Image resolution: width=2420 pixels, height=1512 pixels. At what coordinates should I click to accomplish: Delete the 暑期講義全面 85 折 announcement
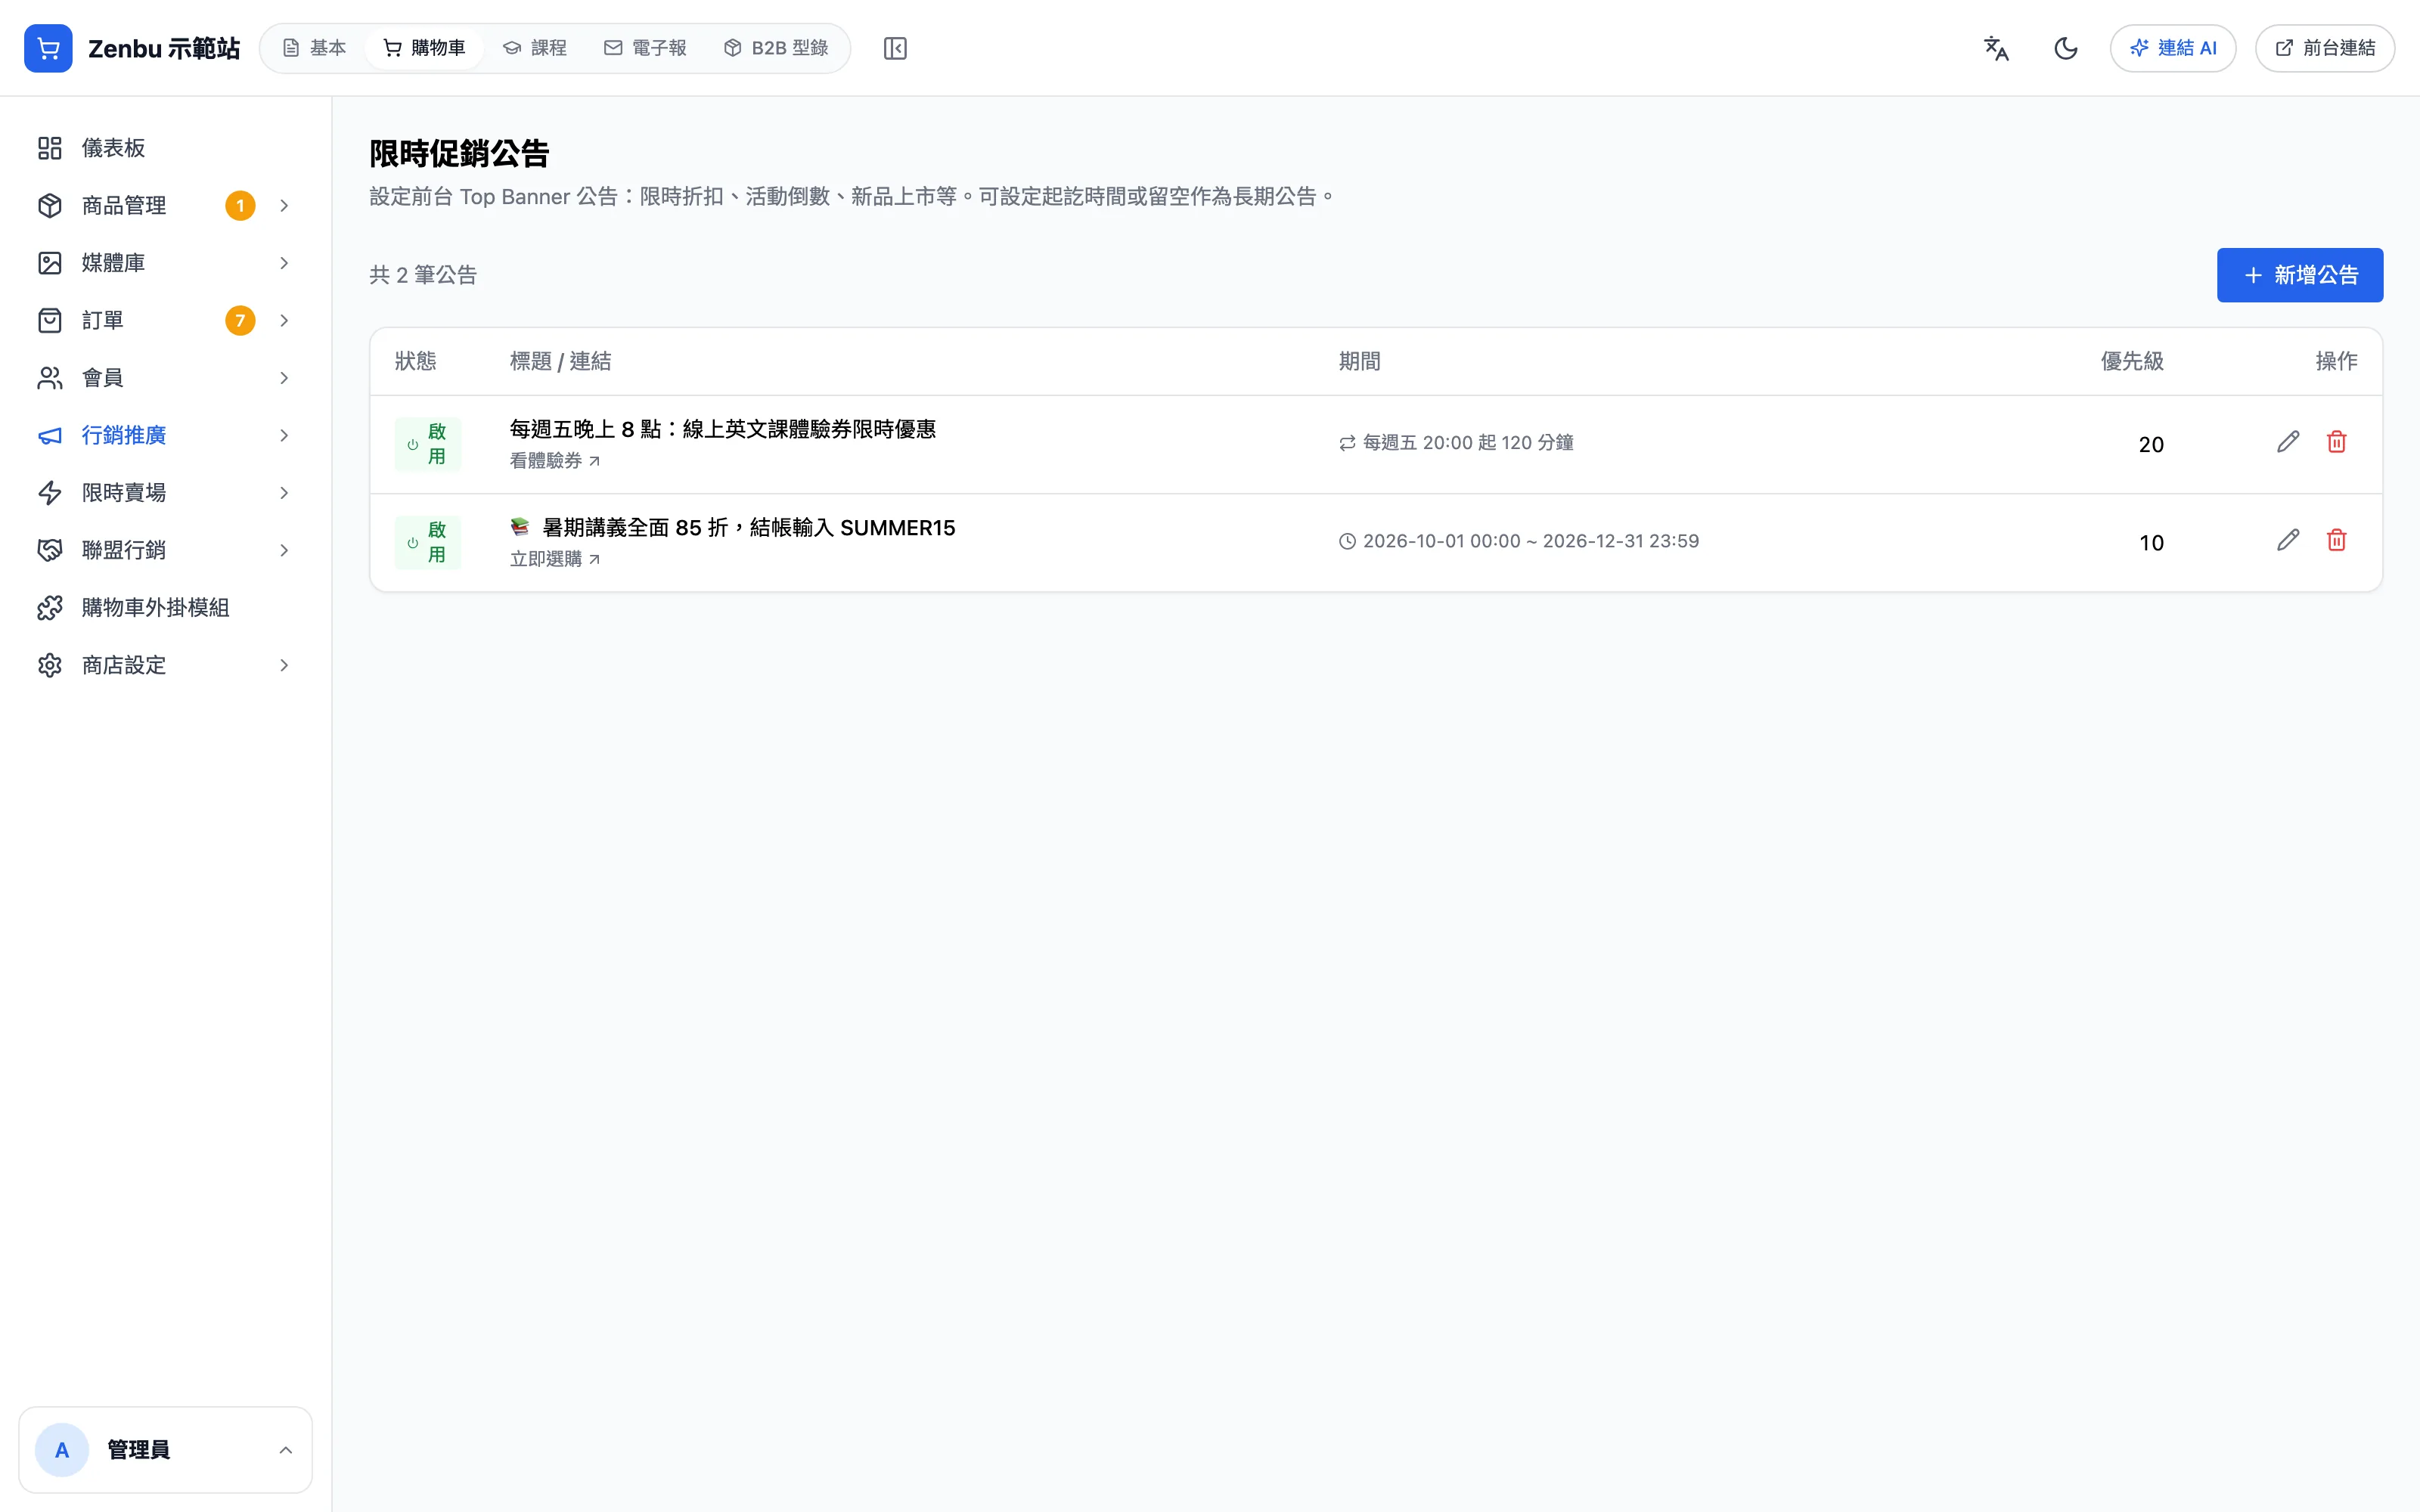2336,540
